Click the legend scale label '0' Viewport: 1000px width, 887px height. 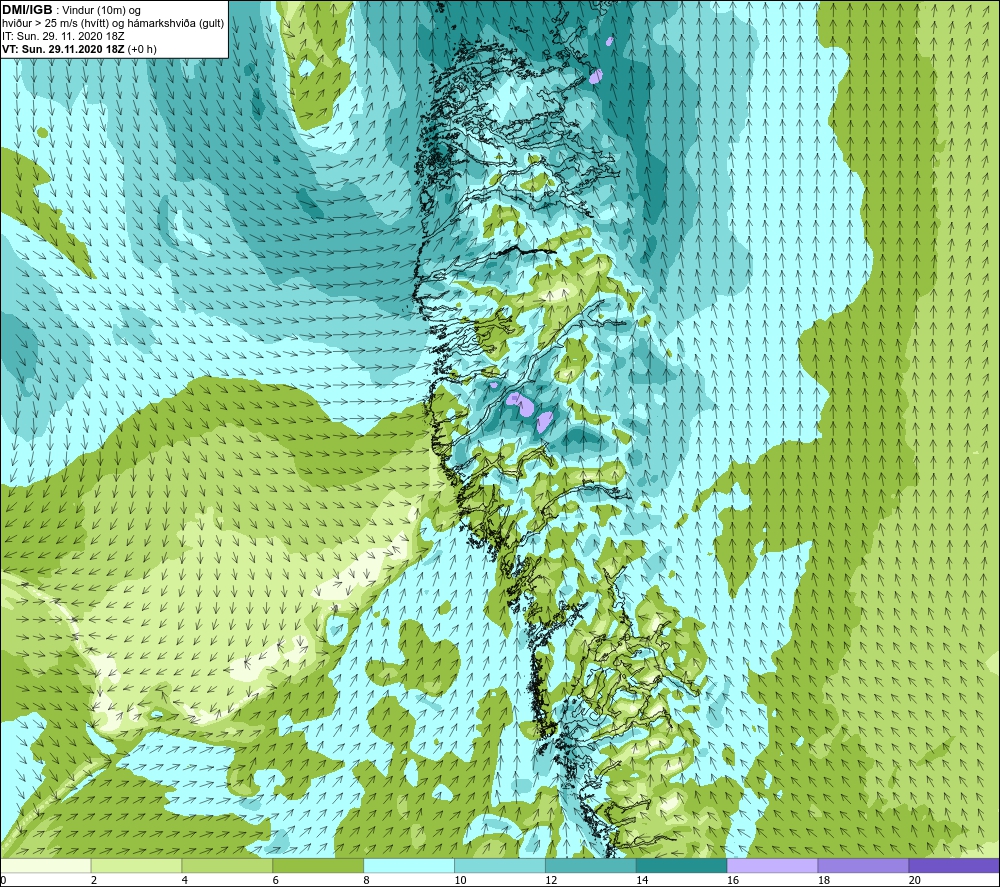(3, 880)
